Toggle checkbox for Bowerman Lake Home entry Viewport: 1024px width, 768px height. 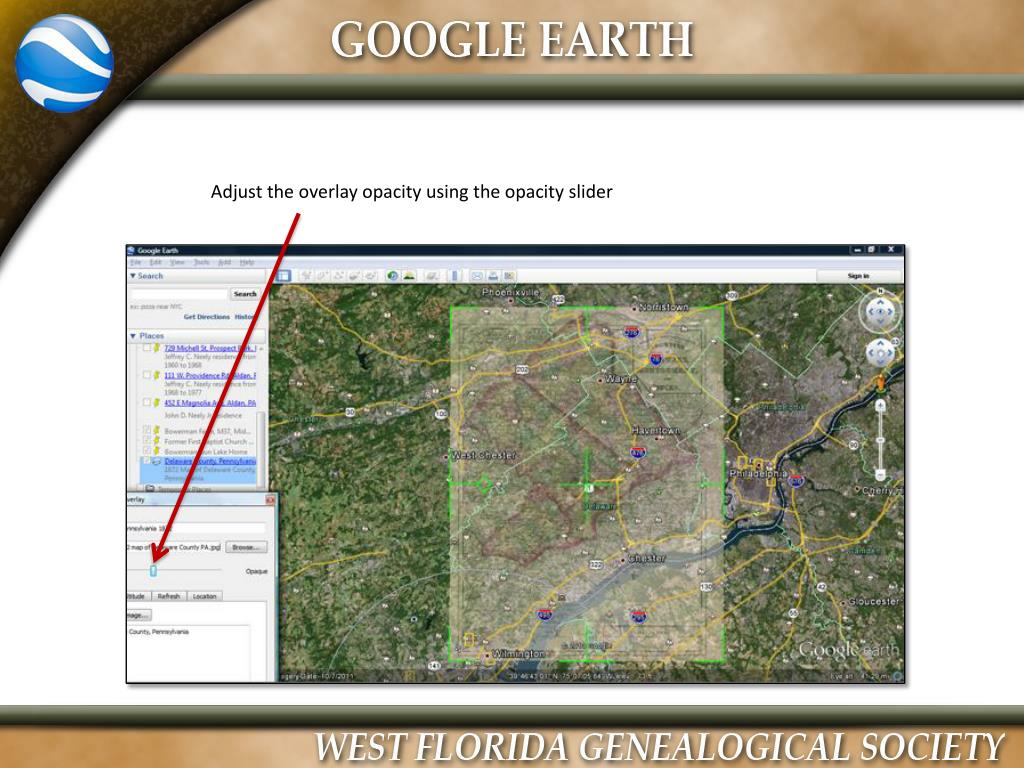[x=147, y=450]
